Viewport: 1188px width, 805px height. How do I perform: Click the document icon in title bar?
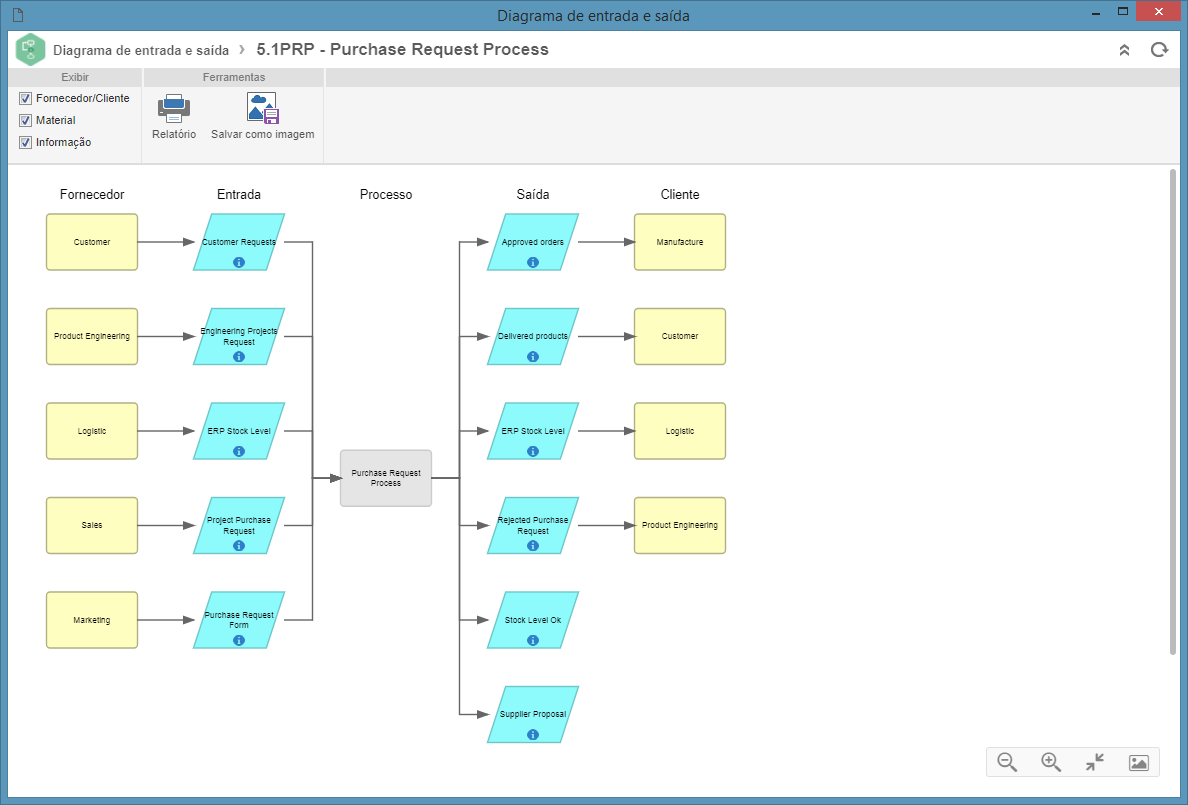click(x=18, y=14)
